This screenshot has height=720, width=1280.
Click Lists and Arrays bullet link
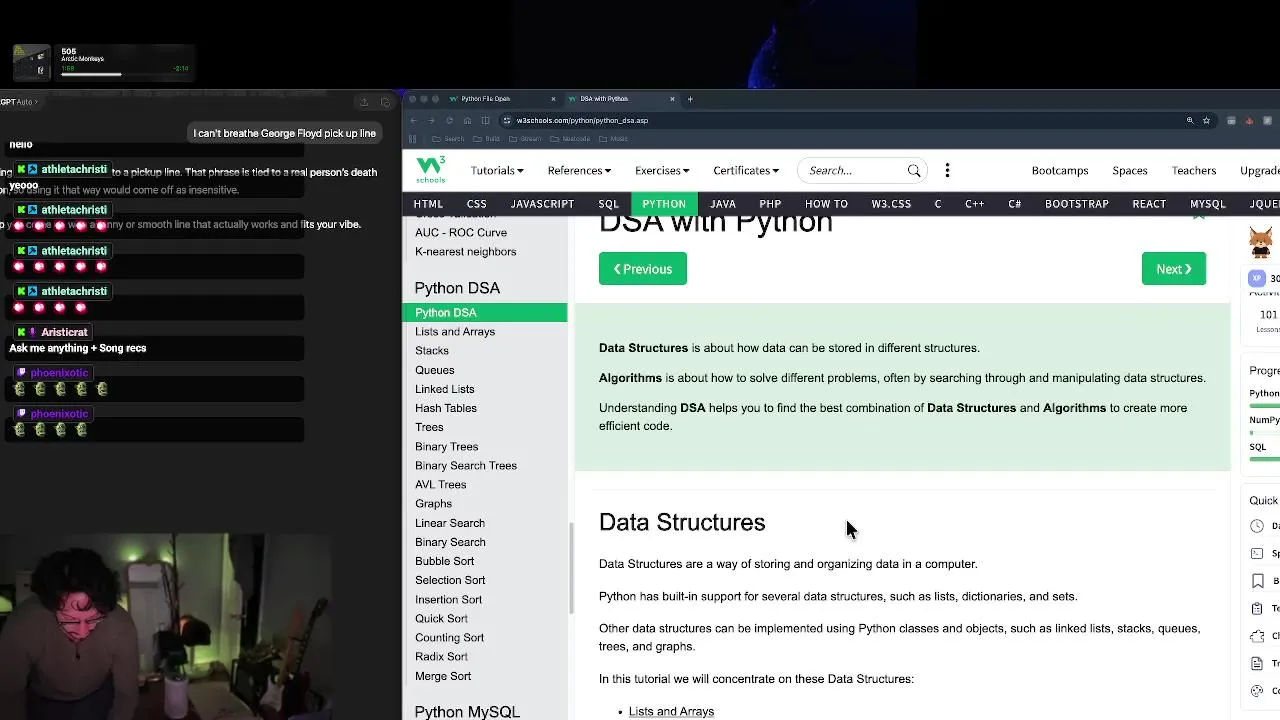[671, 712]
